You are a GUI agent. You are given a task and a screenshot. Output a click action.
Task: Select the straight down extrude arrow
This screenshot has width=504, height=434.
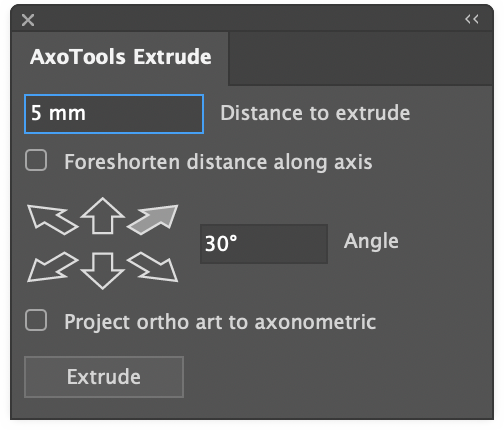[103, 271]
